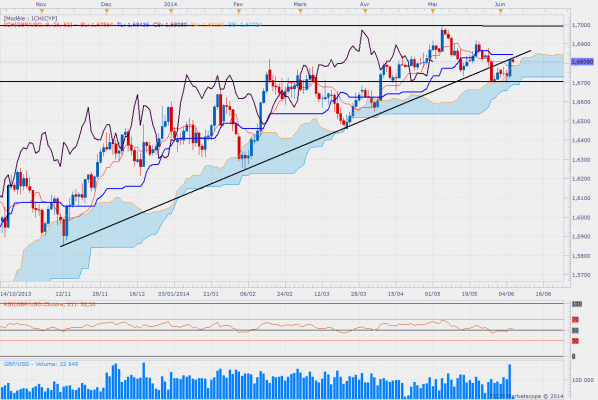Click the 1,6000 price axis label
This screenshot has width=598, height=400.
point(581,217)
